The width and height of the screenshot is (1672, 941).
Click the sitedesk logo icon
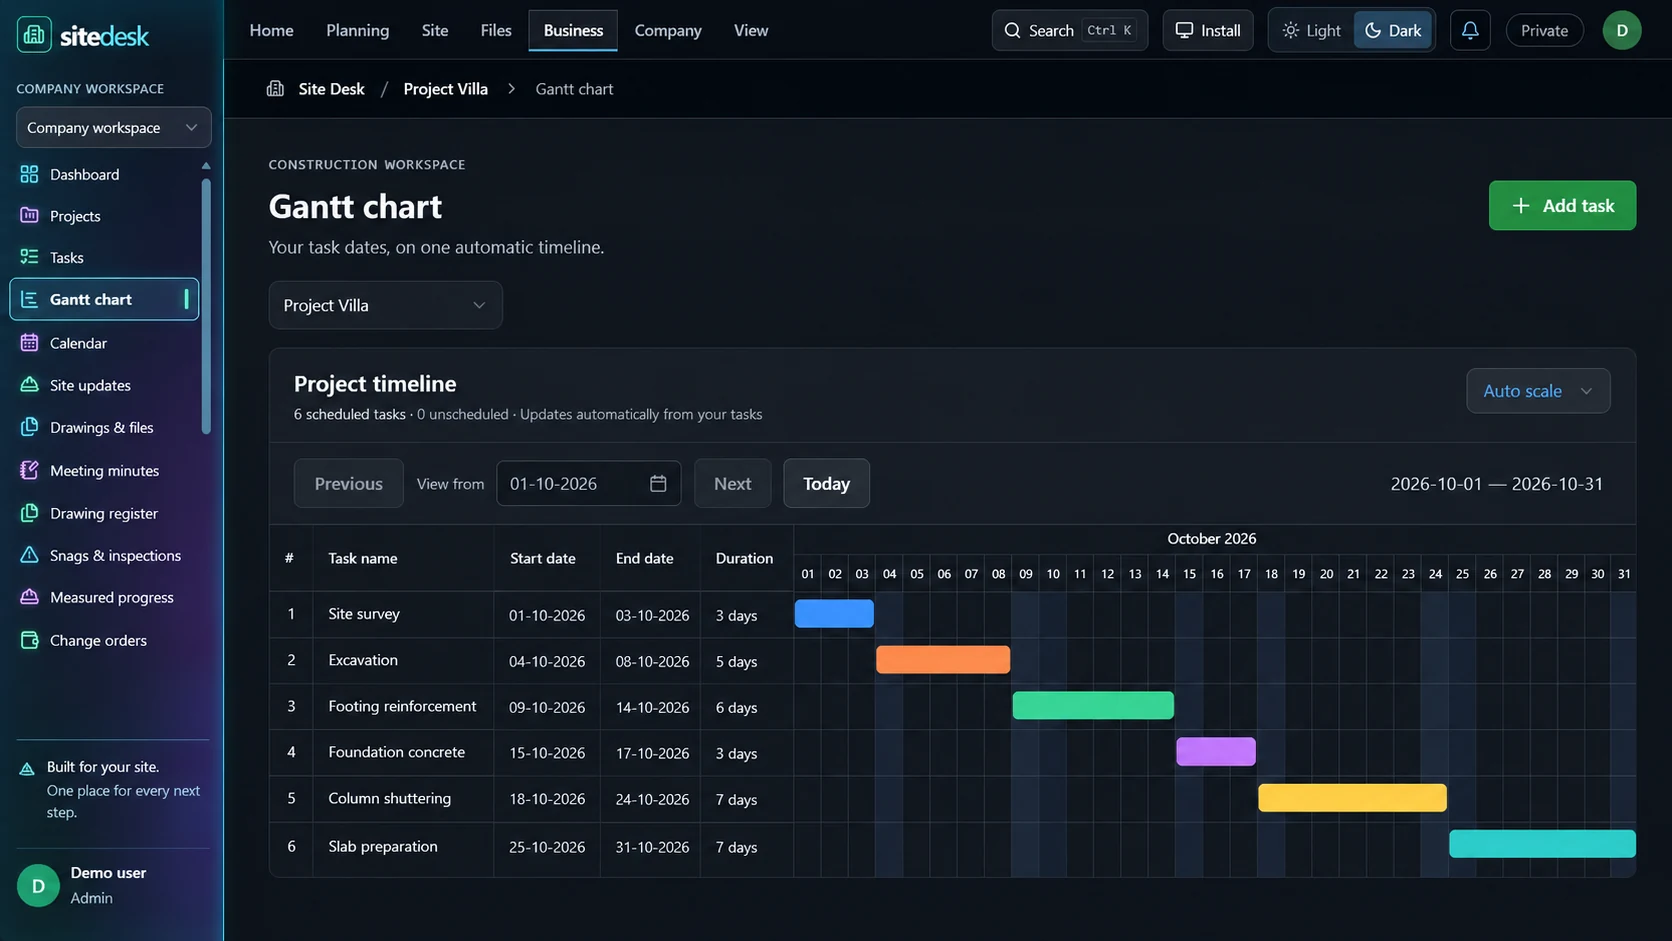[x=34, y=35]
